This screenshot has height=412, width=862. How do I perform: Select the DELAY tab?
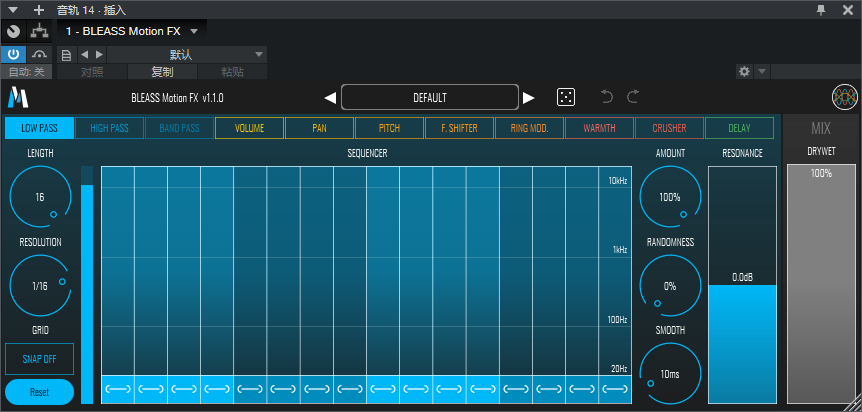tap(739, 128)
